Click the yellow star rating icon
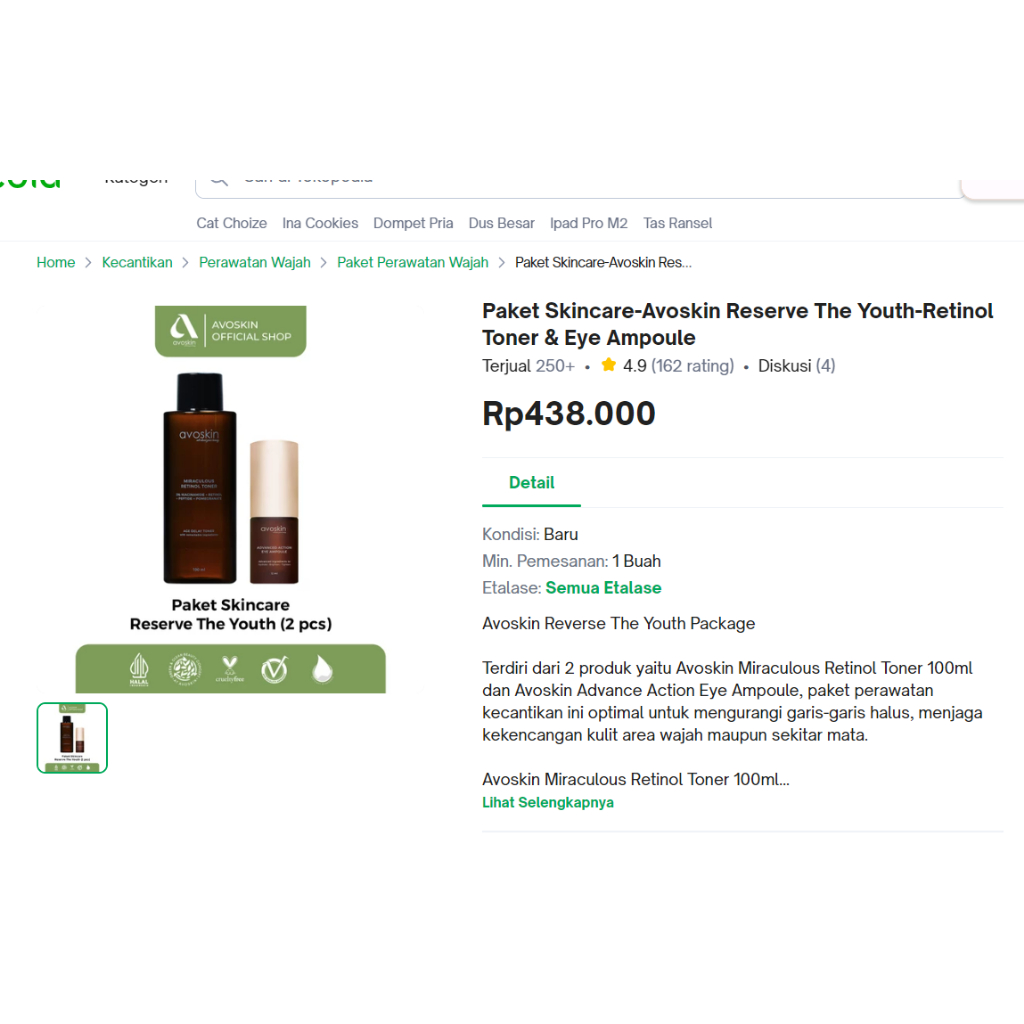The width and height of the screenshot is (1024, 1024). pos(608,365)
